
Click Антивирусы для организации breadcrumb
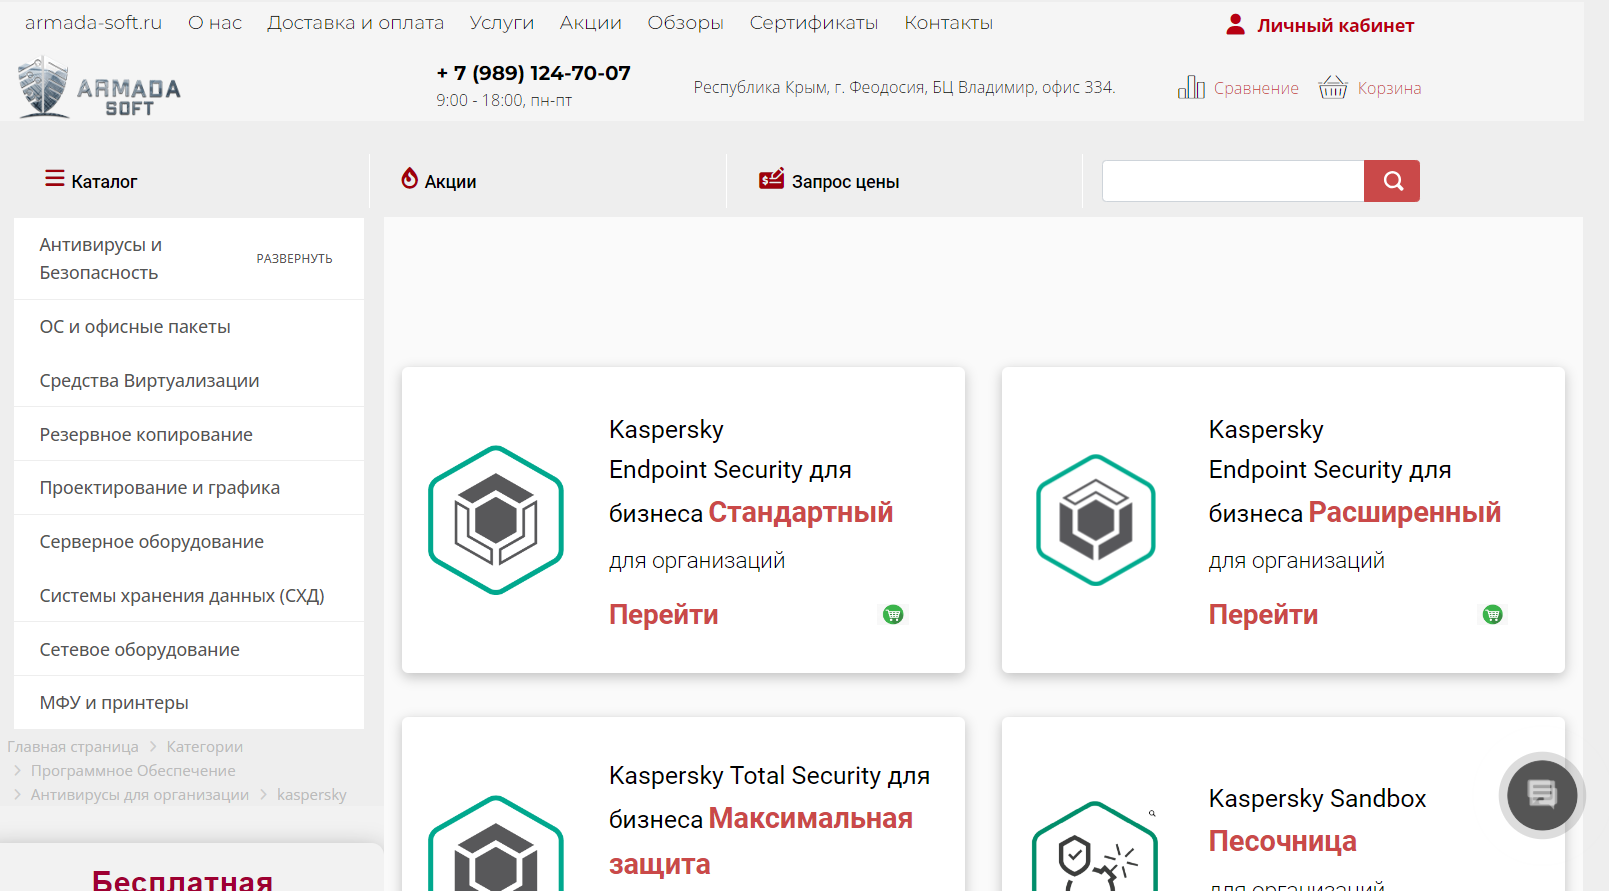[140, 795]
